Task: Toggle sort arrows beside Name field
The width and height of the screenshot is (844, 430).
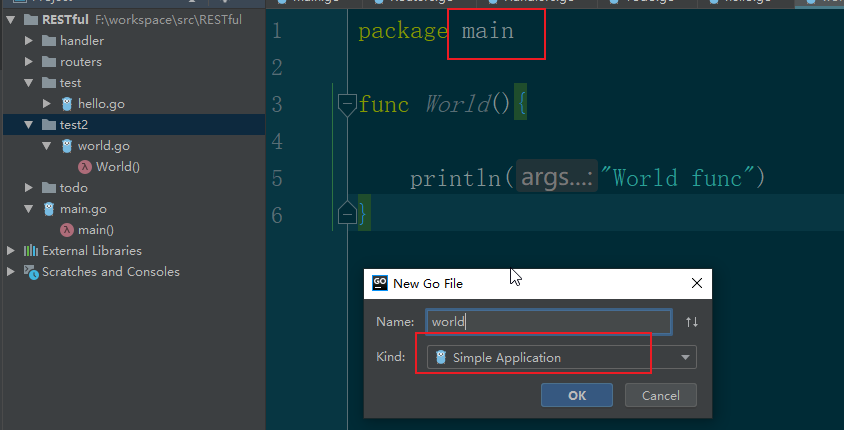Action: [x=692, y=322]
